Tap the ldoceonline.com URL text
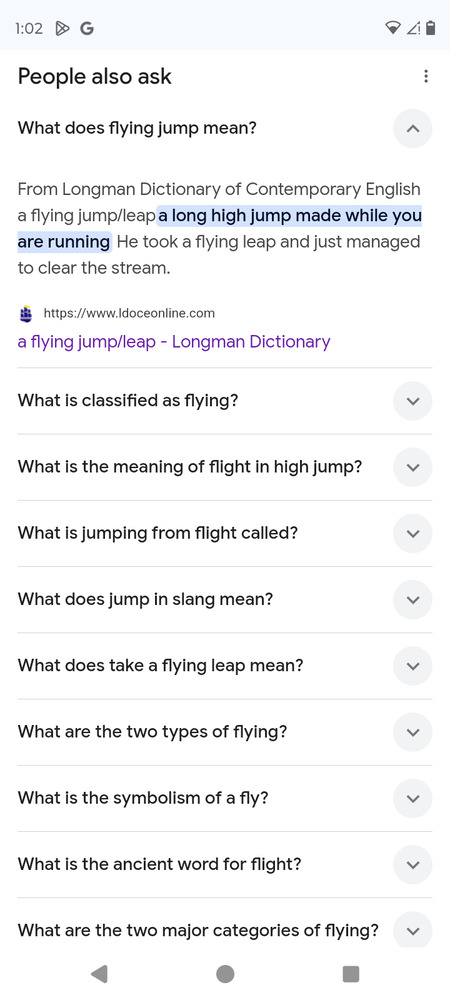 (x=129, y=313)
